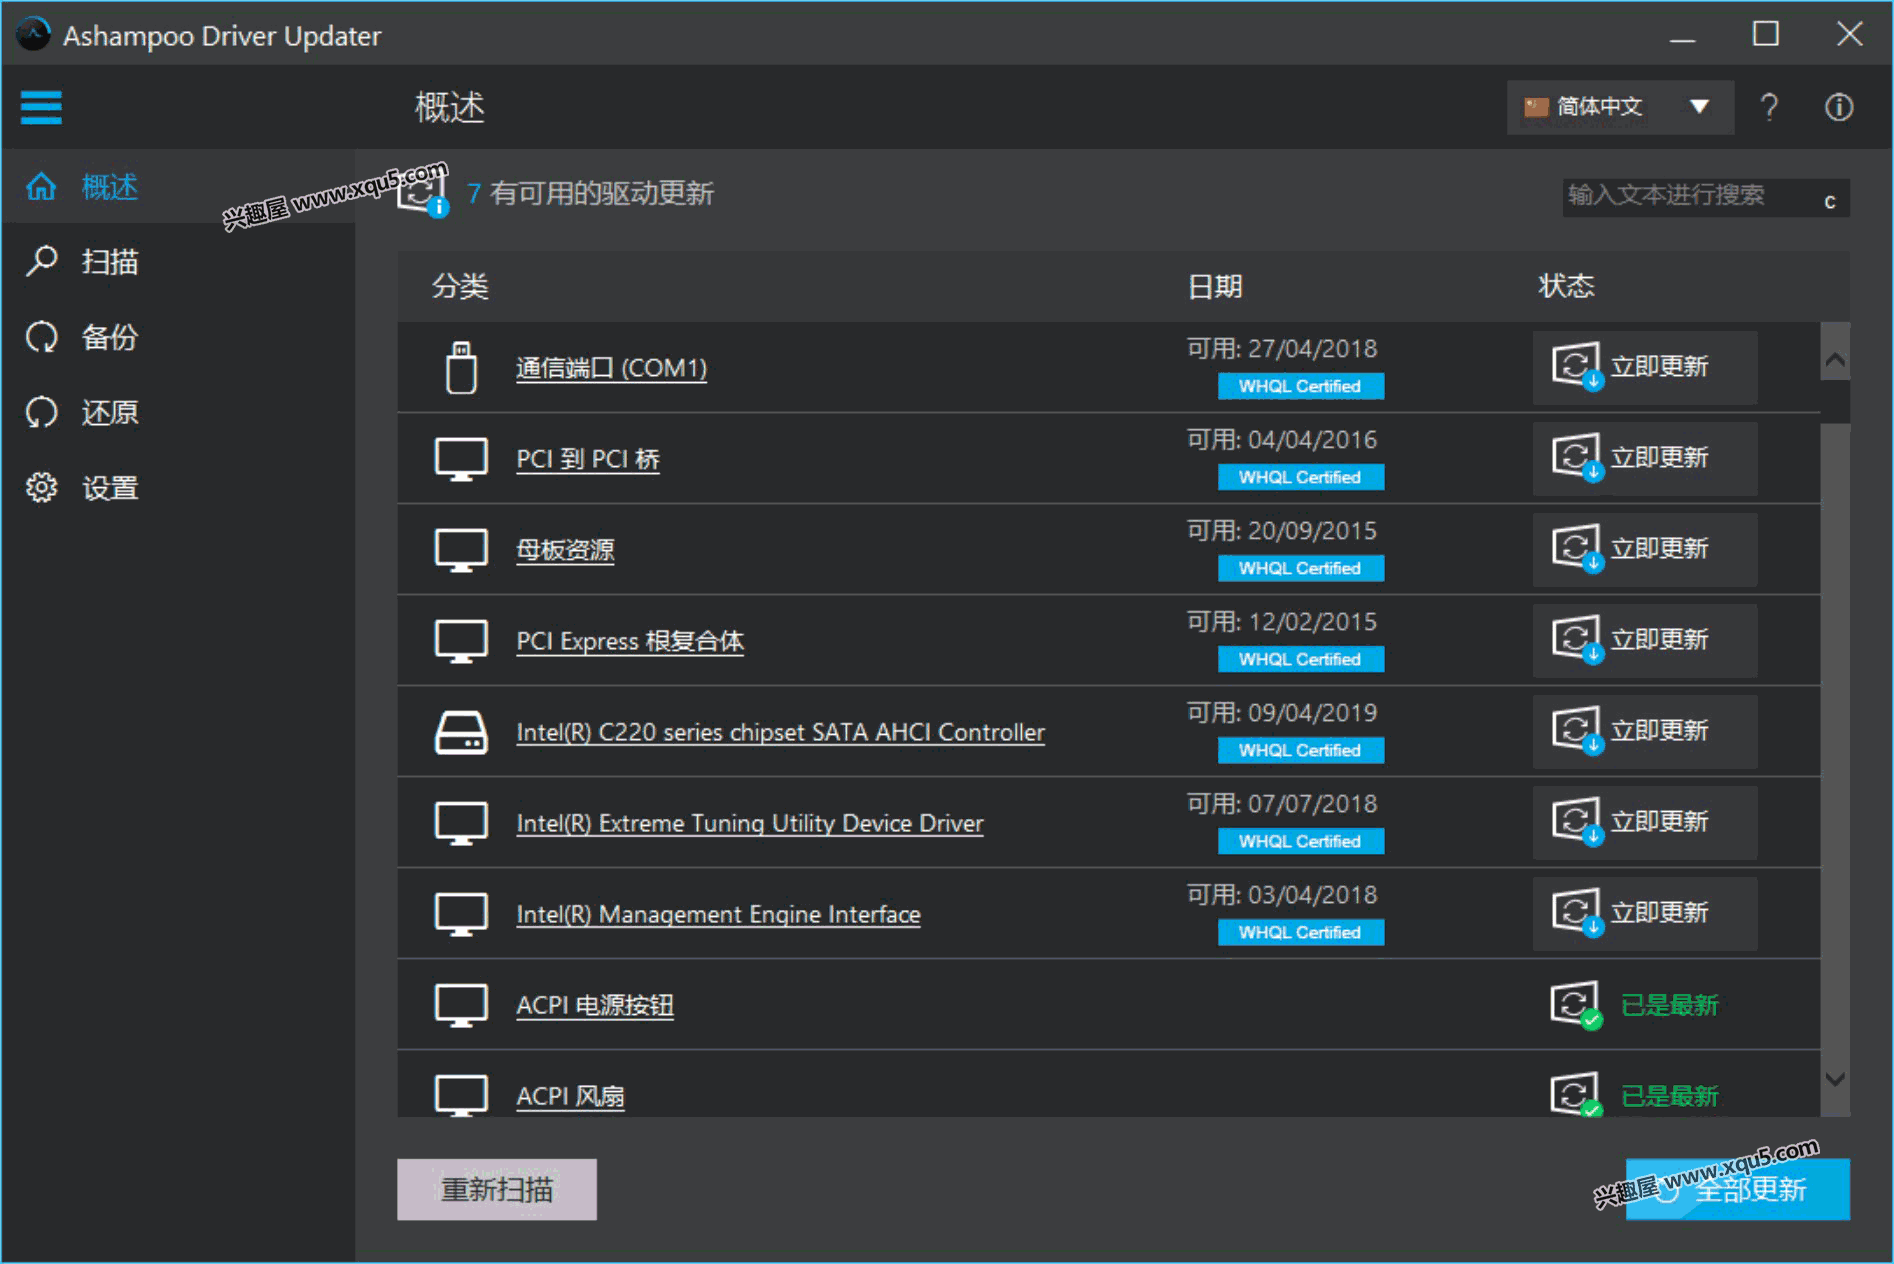Click the 分类 column header

tap(460, 287)
